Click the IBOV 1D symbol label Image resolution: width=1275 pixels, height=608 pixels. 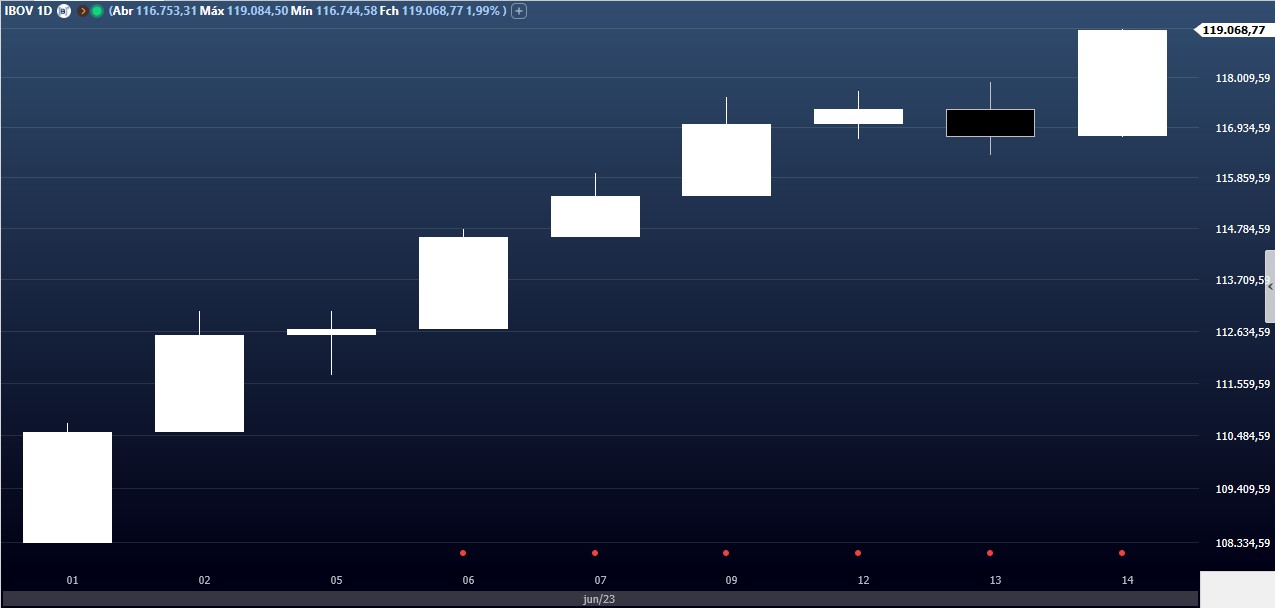29,11
